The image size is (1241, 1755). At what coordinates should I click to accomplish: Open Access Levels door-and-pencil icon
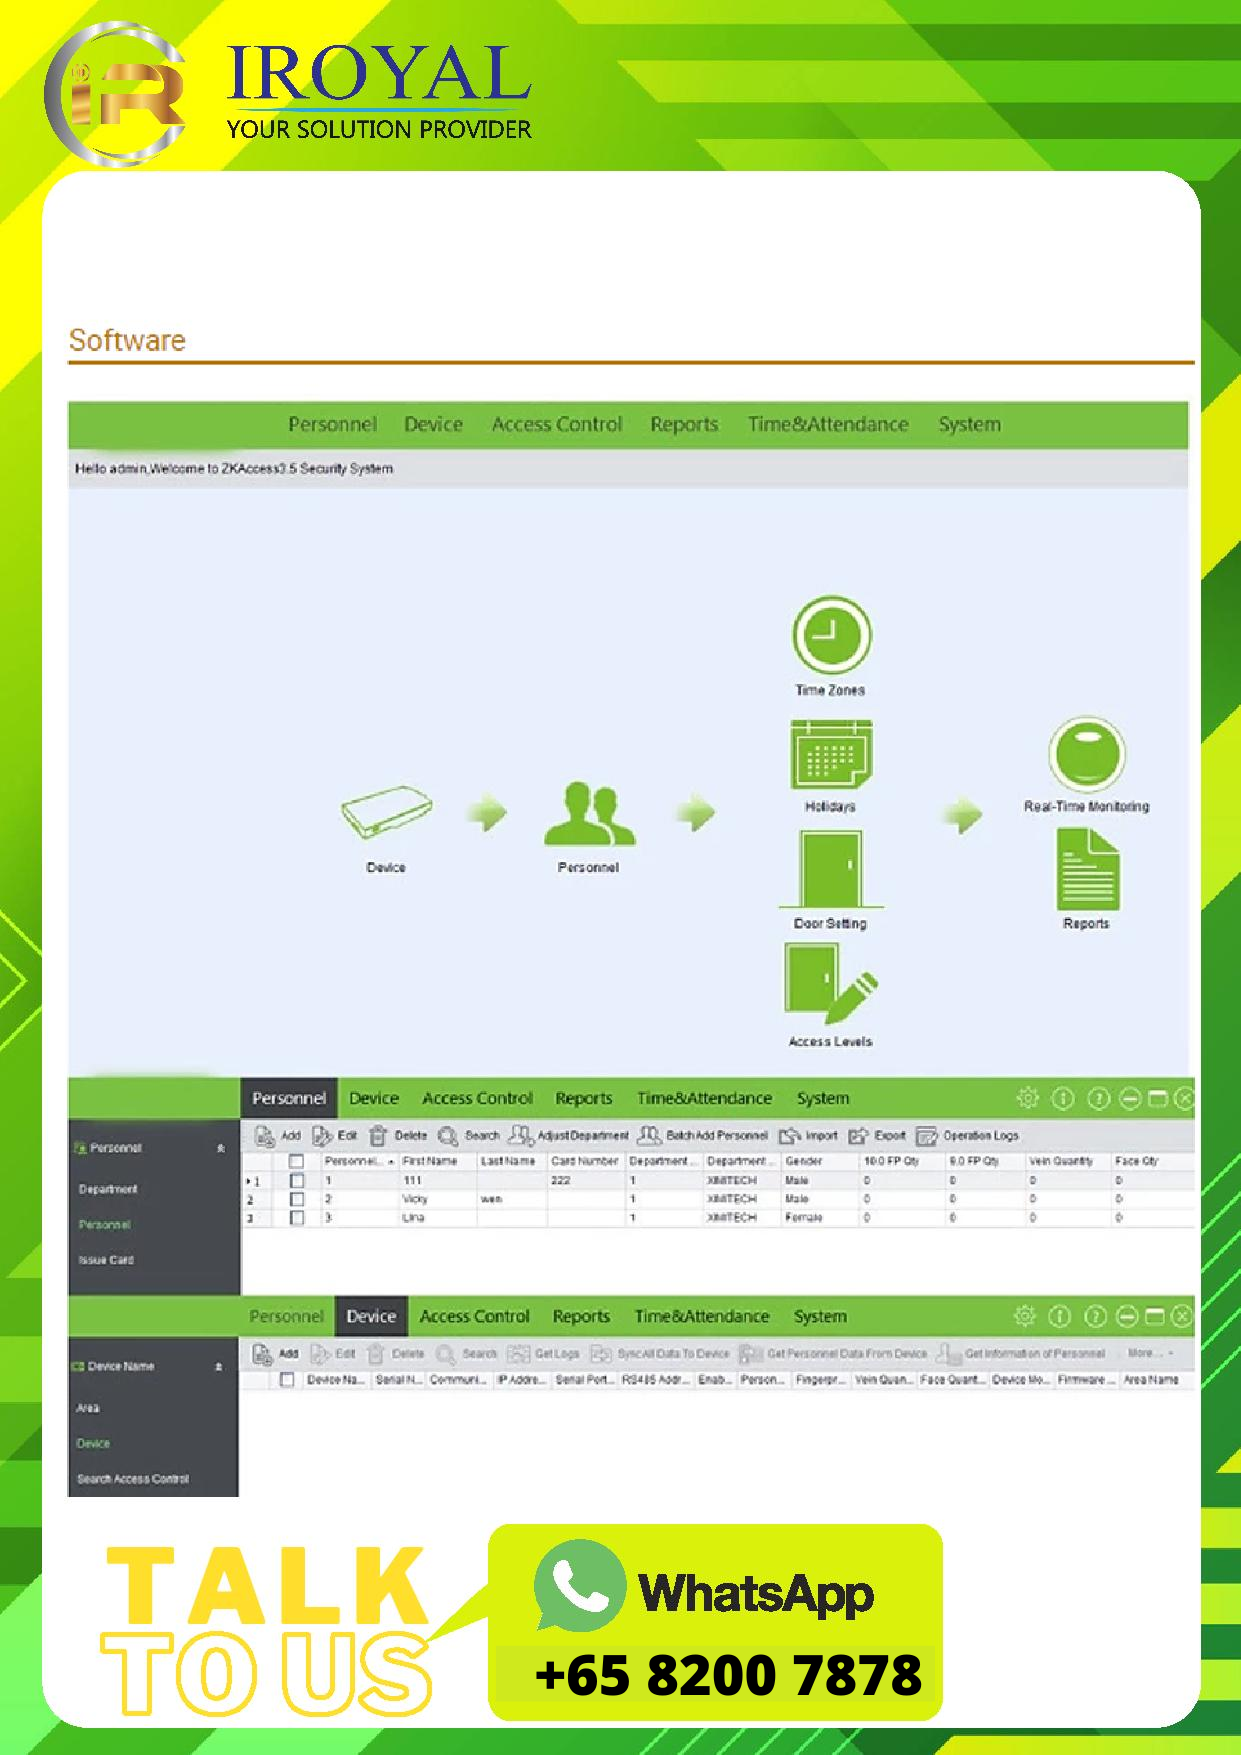[829, 986]
